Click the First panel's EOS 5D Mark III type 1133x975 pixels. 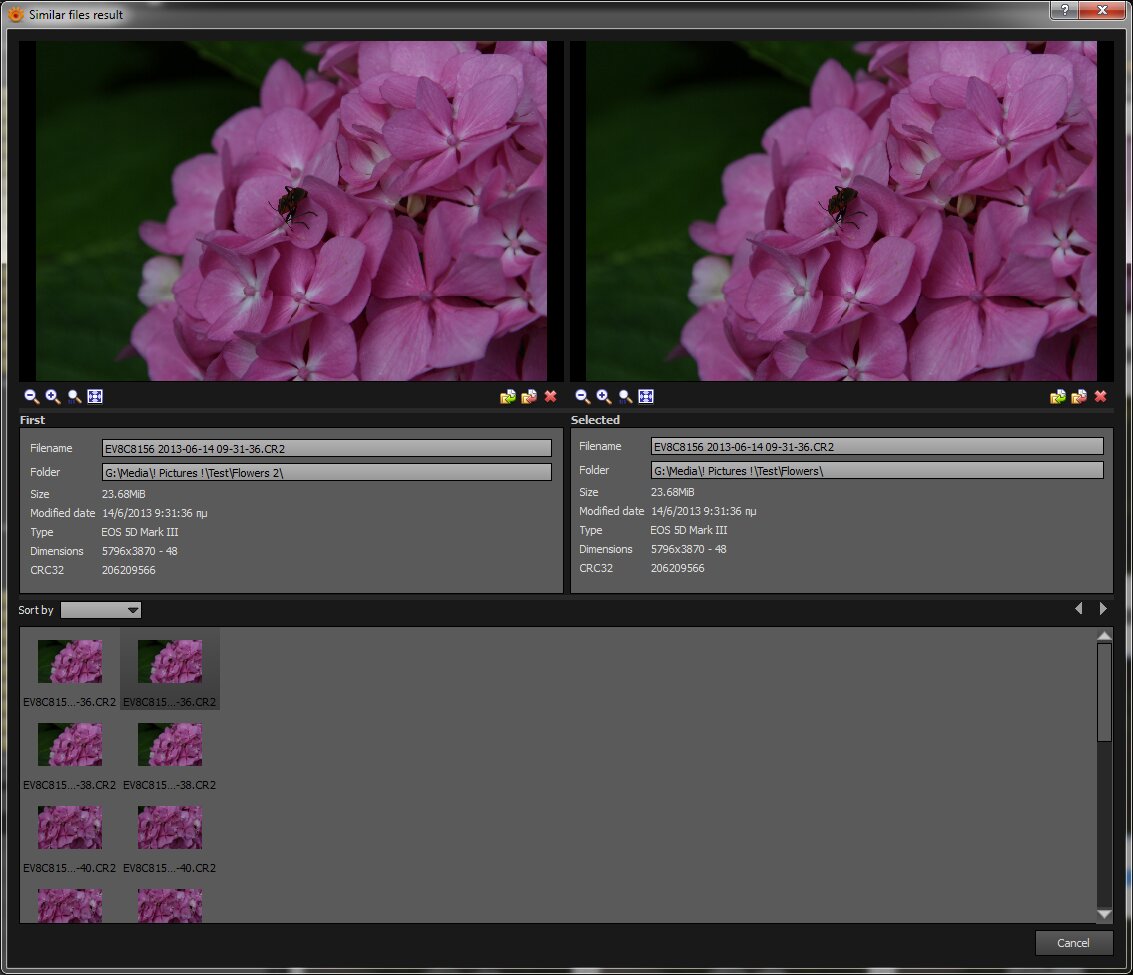point(139,532)
